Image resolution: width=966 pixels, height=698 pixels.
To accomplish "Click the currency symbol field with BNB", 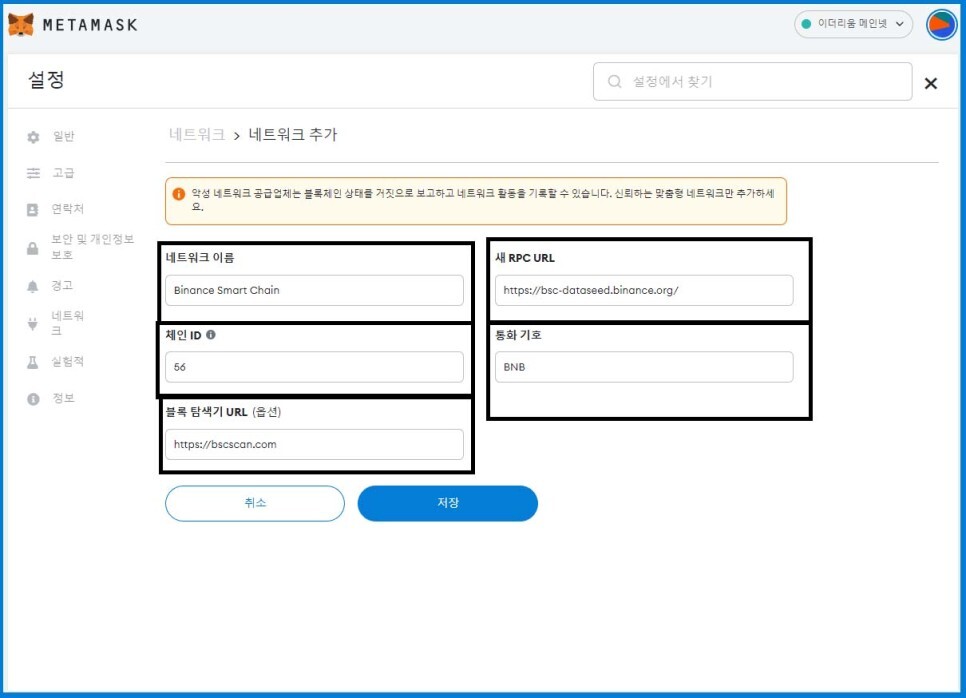I will coord(644,367).
